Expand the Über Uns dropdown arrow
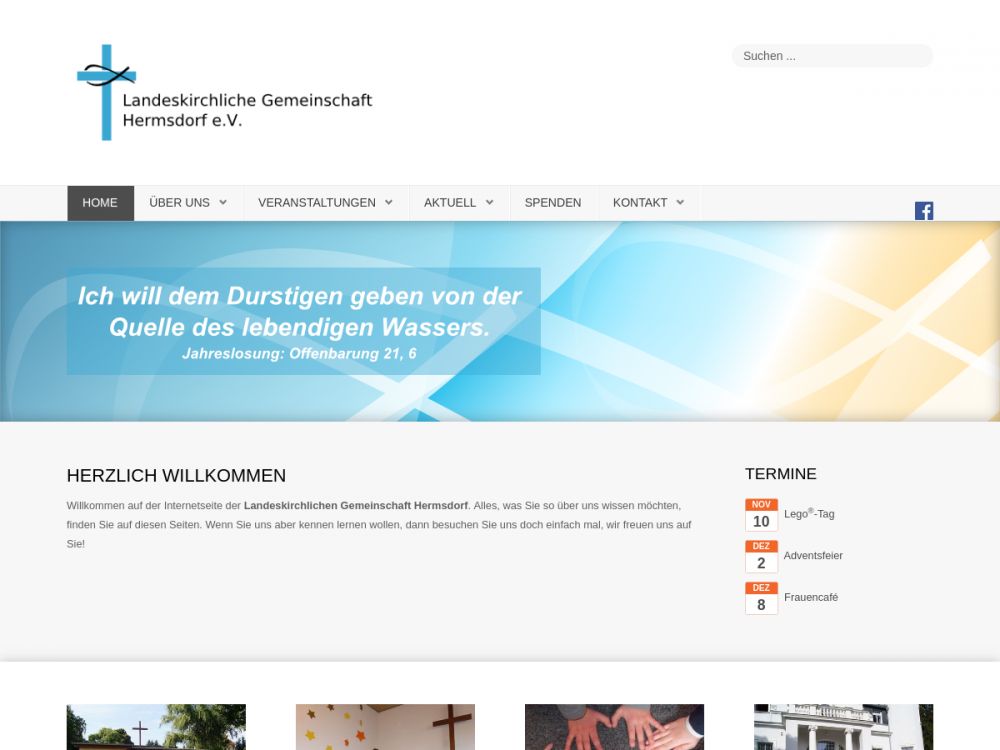 tap(223, 203)
